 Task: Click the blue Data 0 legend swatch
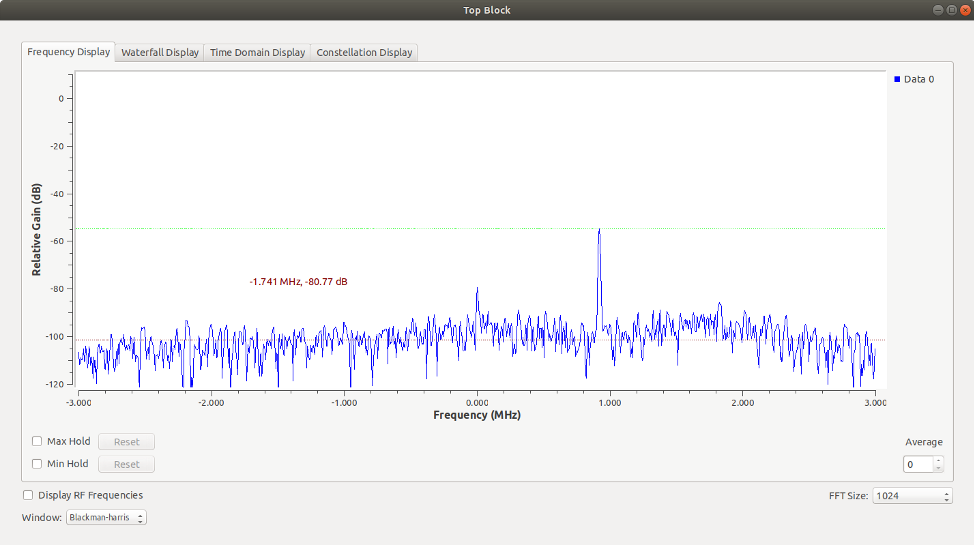point(897,79)
